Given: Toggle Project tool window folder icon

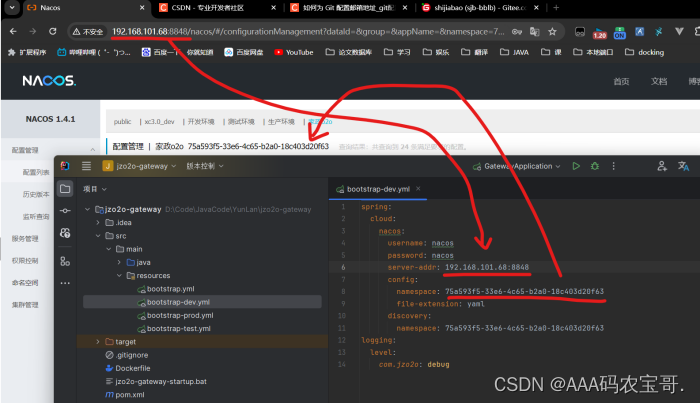Looking at the screenshot, I should pos(65,189).
